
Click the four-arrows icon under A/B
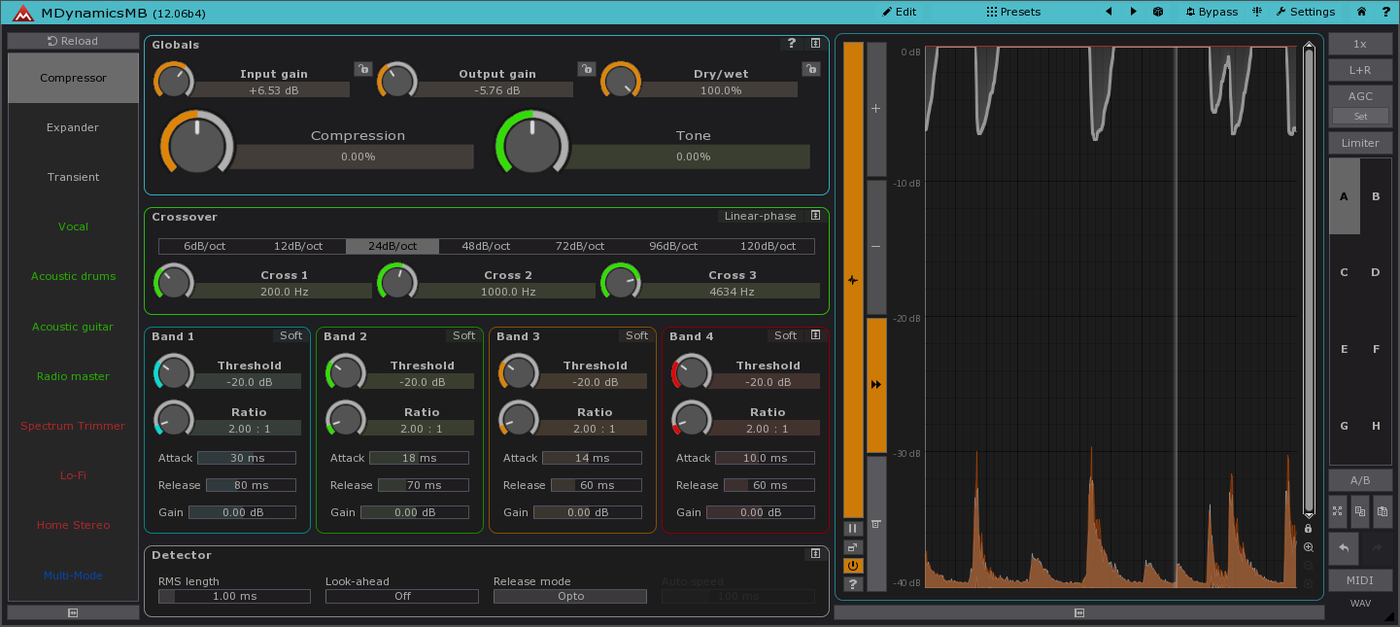[x=1338, y=511]
